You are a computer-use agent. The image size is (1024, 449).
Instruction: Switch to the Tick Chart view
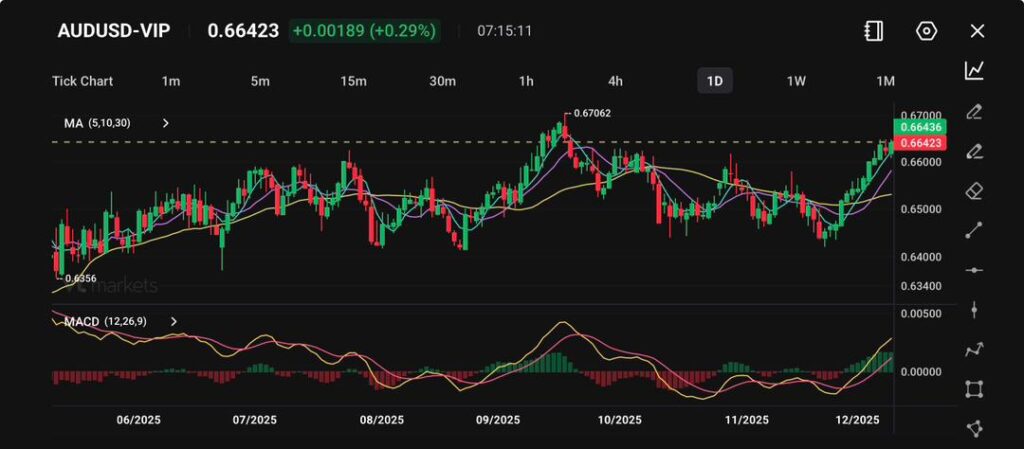pos(82,81)
